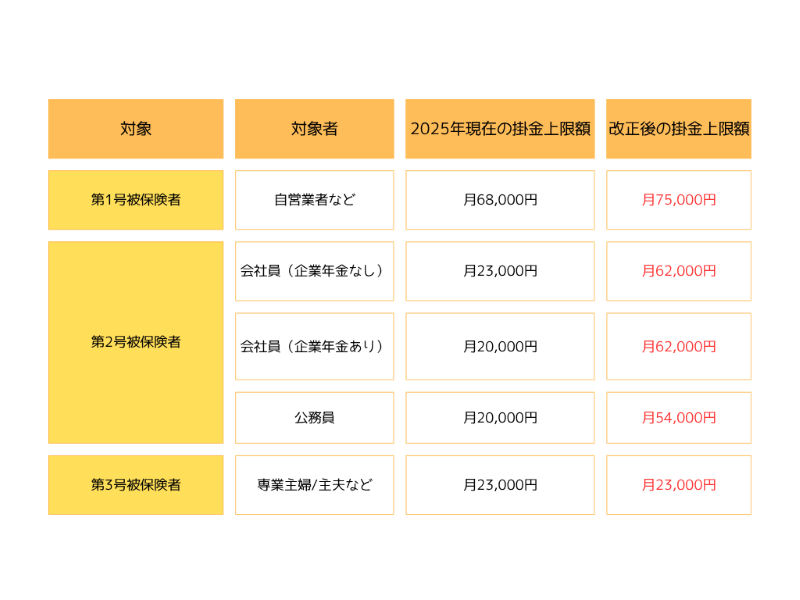Click the red 月23,000円 revised cell
The image size is (800, 600).
click(679, 485)
